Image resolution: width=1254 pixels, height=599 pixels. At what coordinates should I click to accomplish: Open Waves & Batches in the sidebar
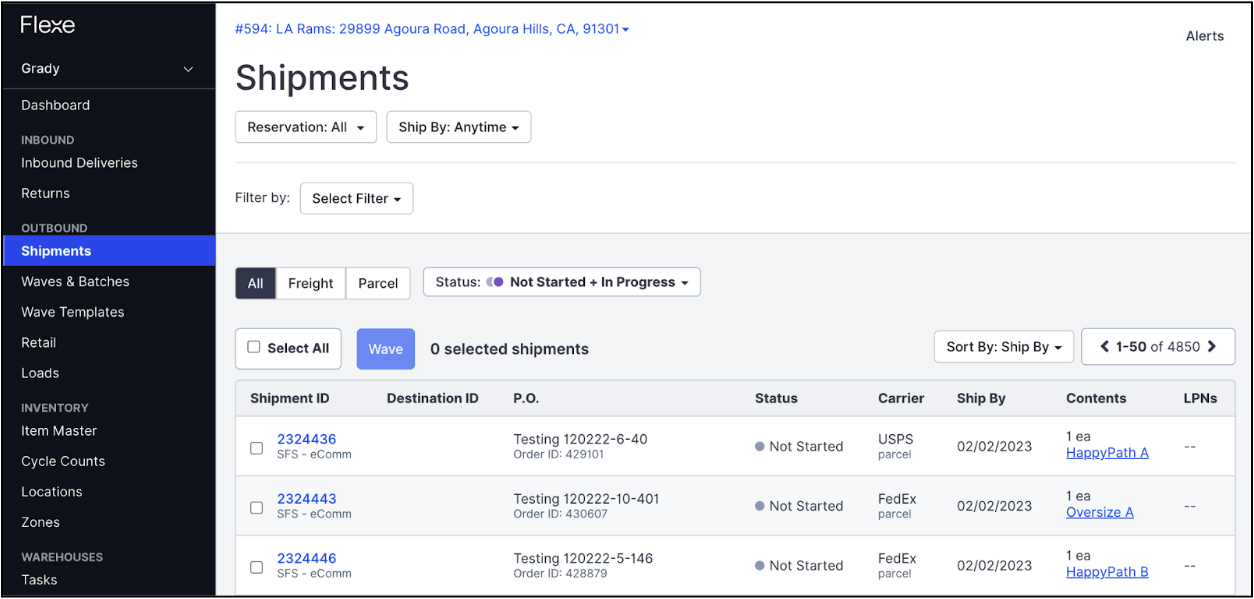[x=75, y=282]
